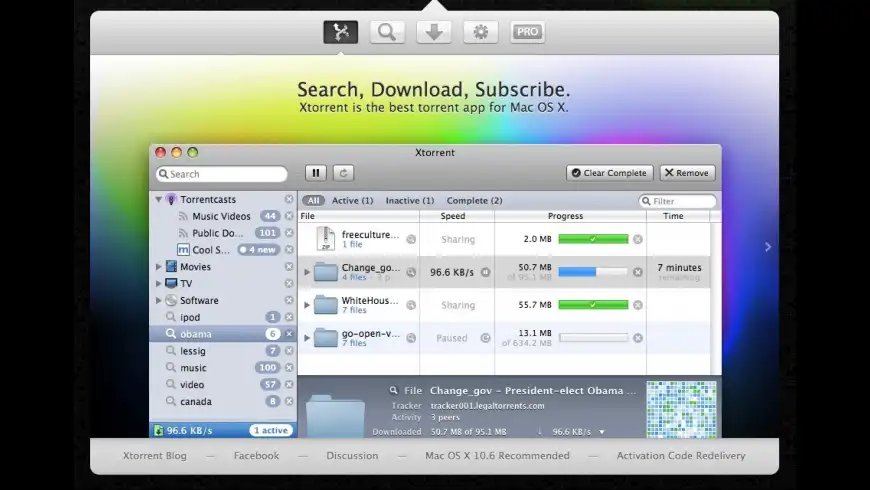870x490 pixels.
Task: Select the All filter tab
Action: 313,200
